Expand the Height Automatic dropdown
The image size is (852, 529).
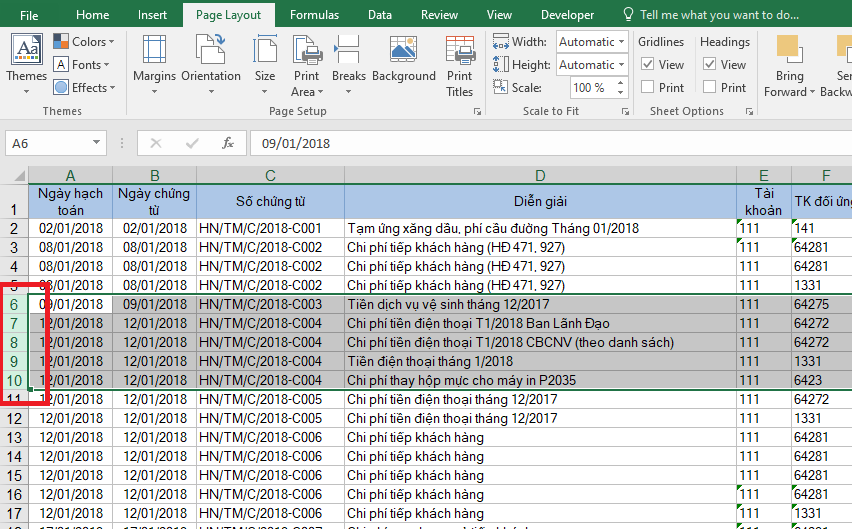pyautogui.click(x=622, y=65)
